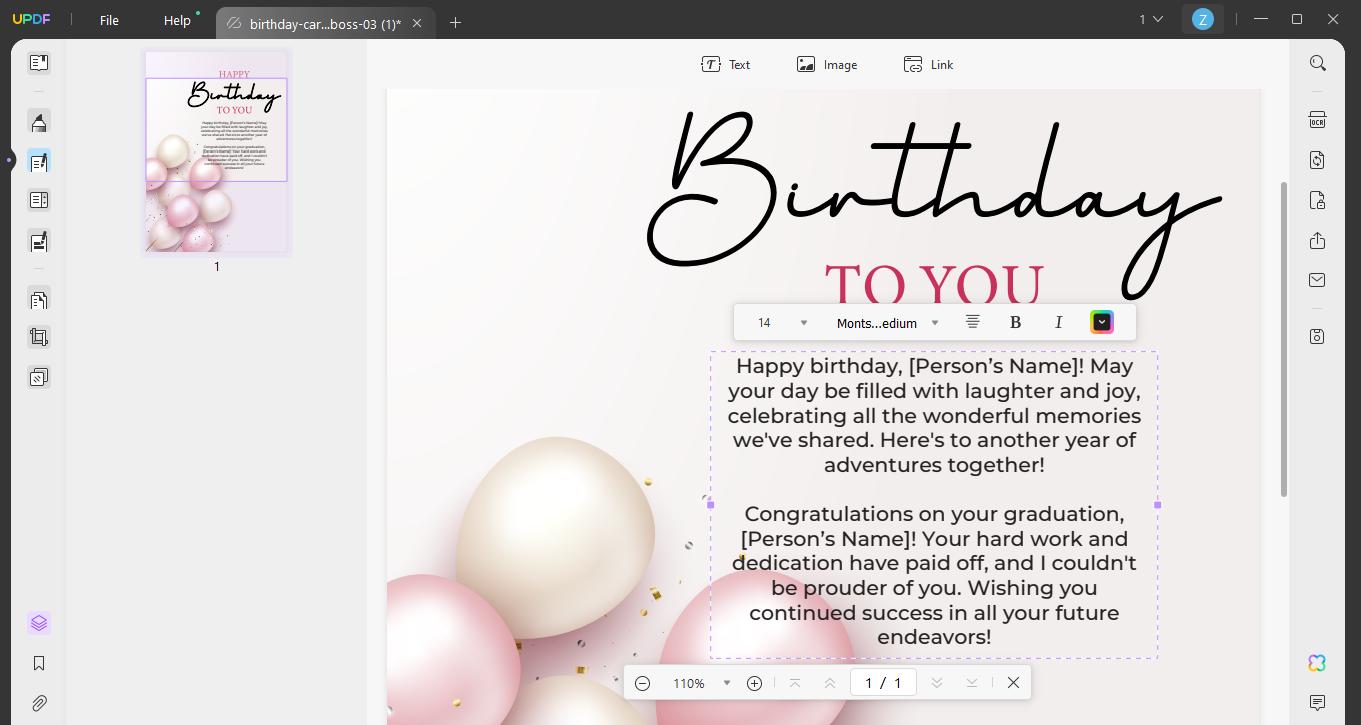Image resolution: width=1361 pixels, height=725 pixels.
Task: Open the page tools copy icon
Action: [x=39, y=299]
